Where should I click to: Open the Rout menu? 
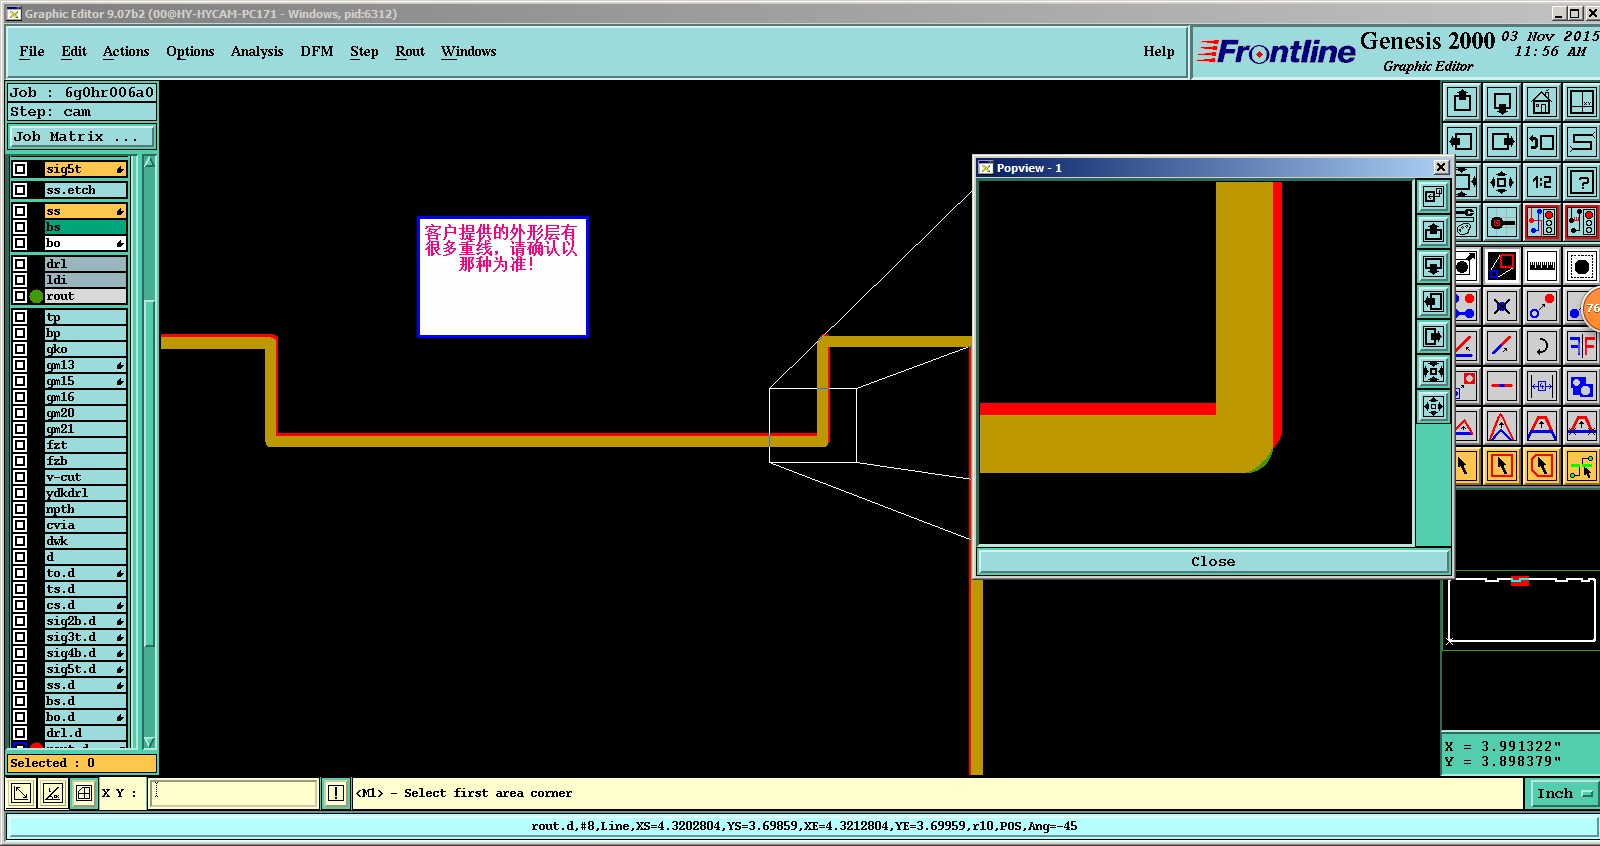click(x=410, y=51)
